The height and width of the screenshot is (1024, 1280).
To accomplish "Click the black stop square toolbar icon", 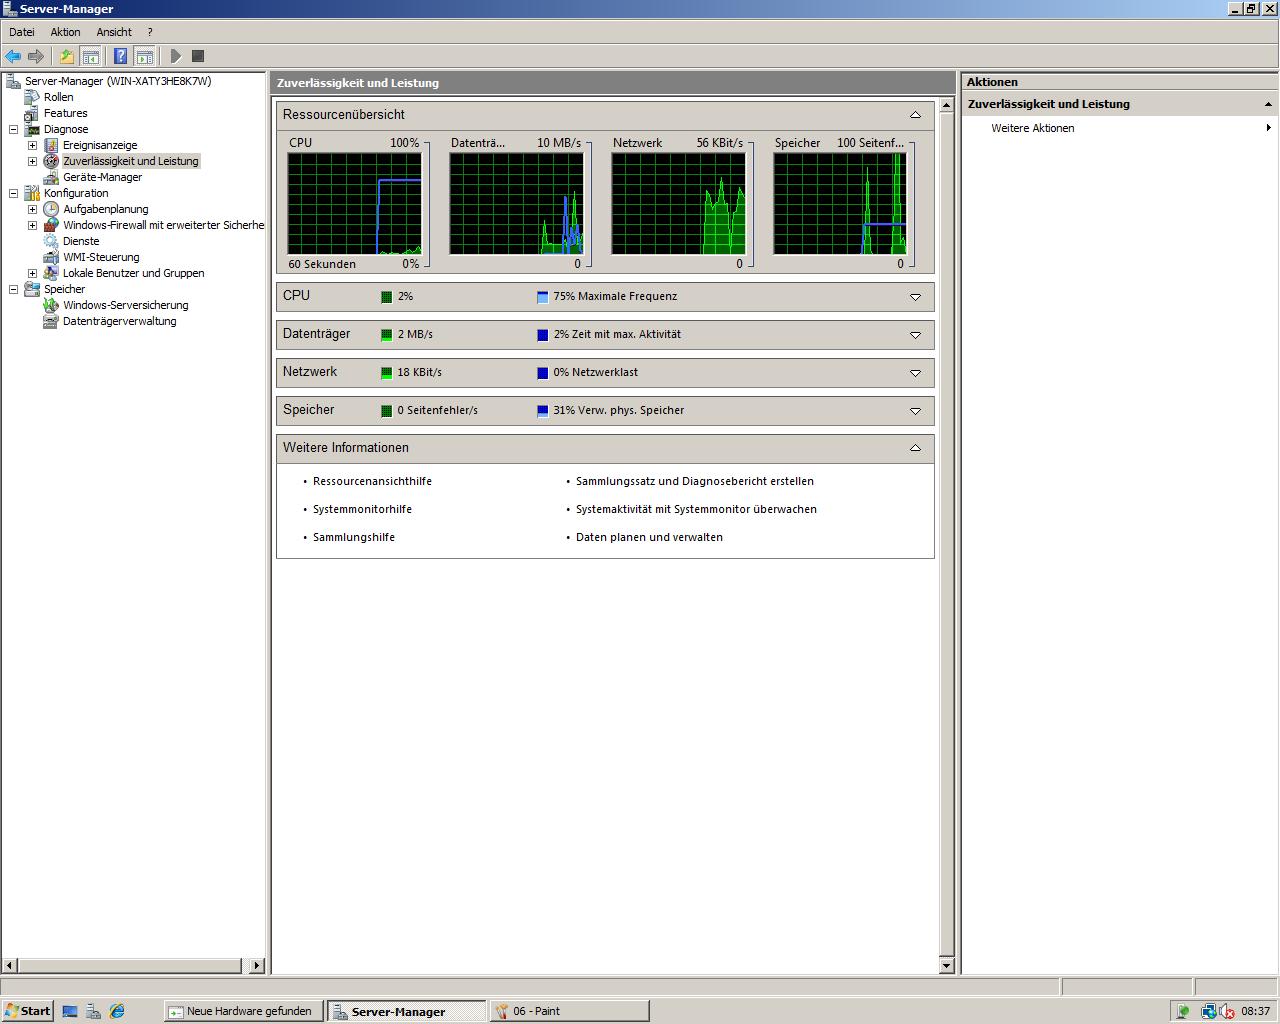I will (198, 56).
